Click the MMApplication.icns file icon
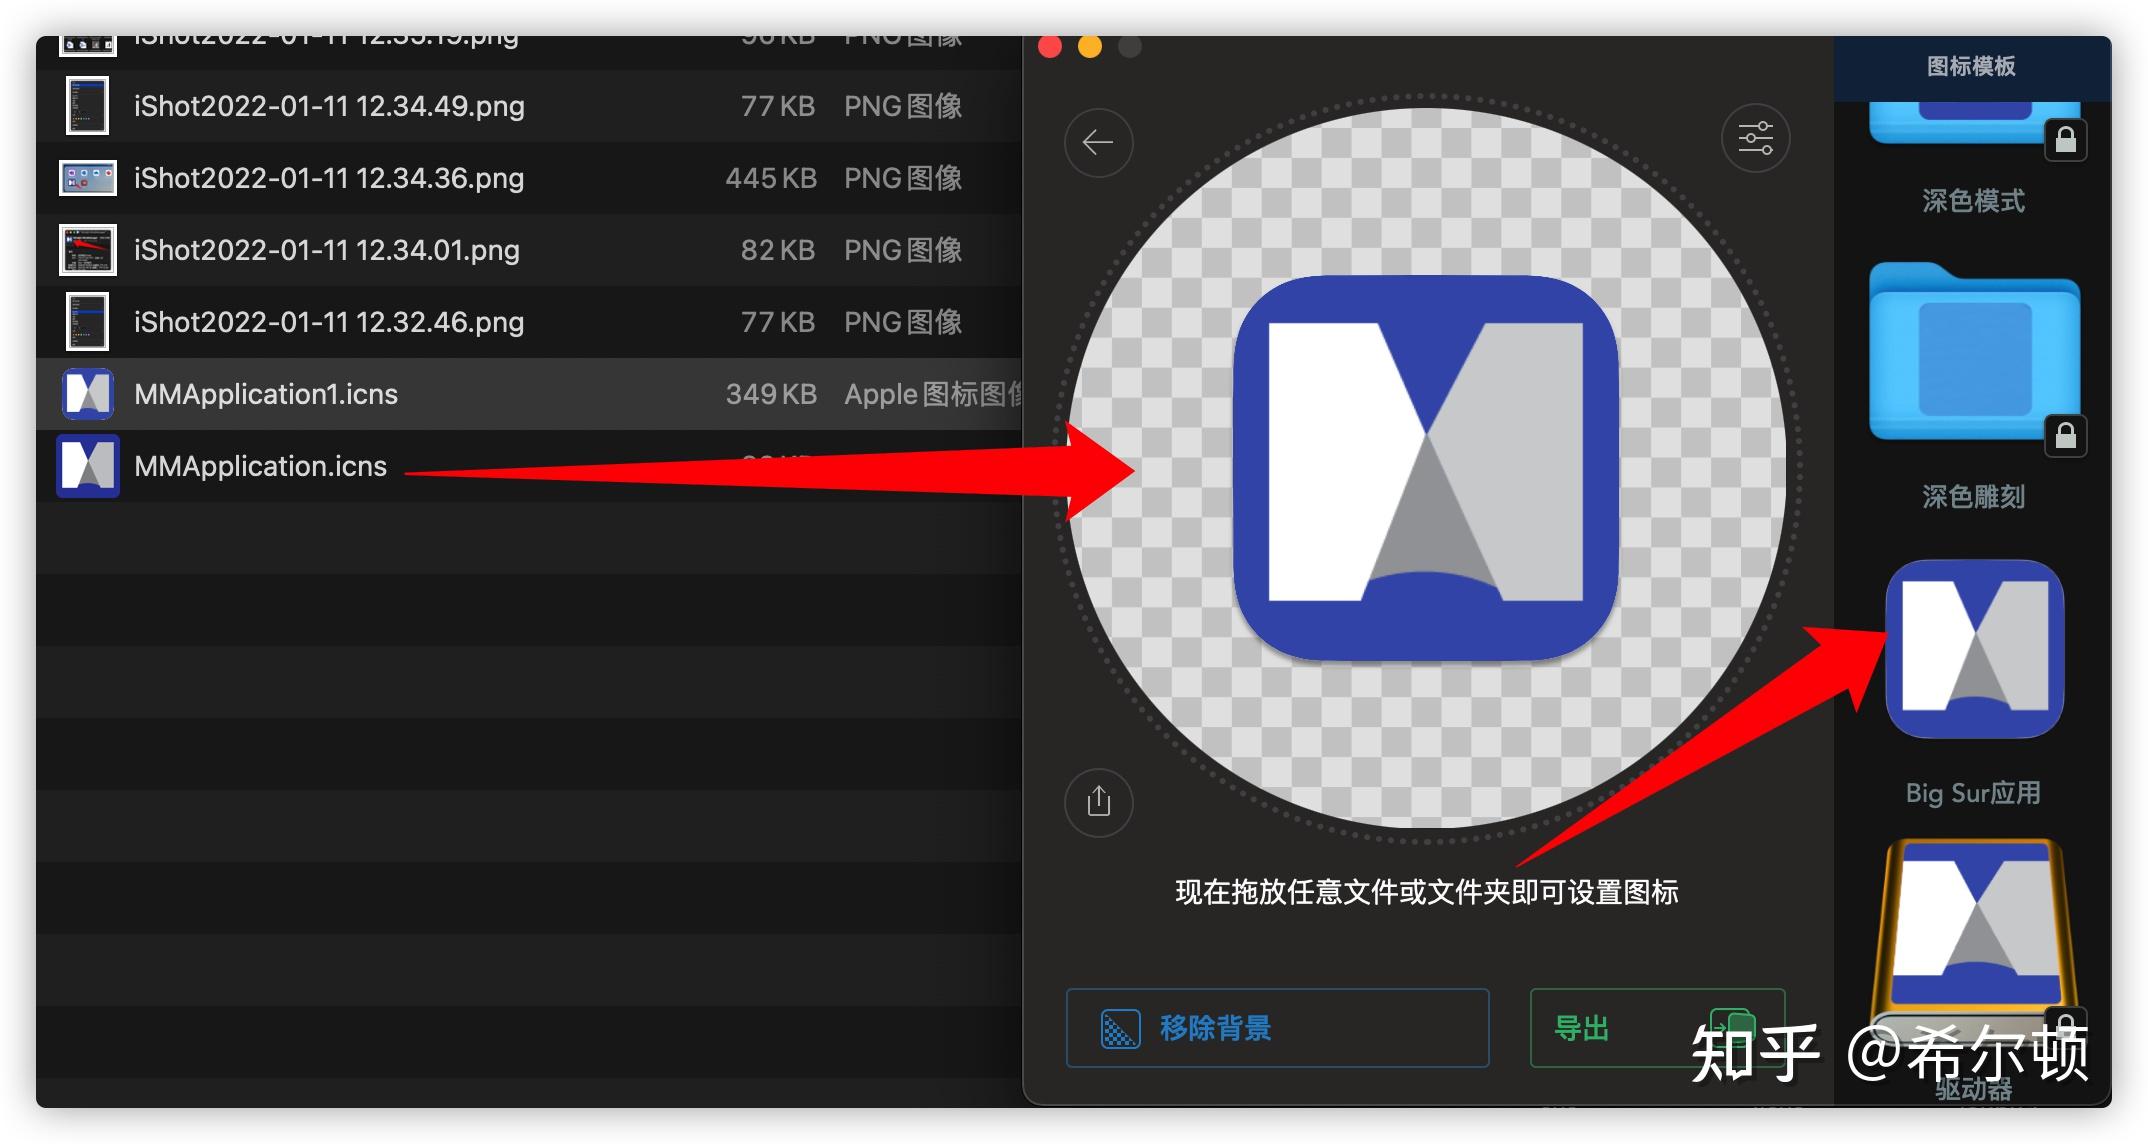Image resolution: width=2148 pixels, height=1144 pixels. (x=88, y=466)
